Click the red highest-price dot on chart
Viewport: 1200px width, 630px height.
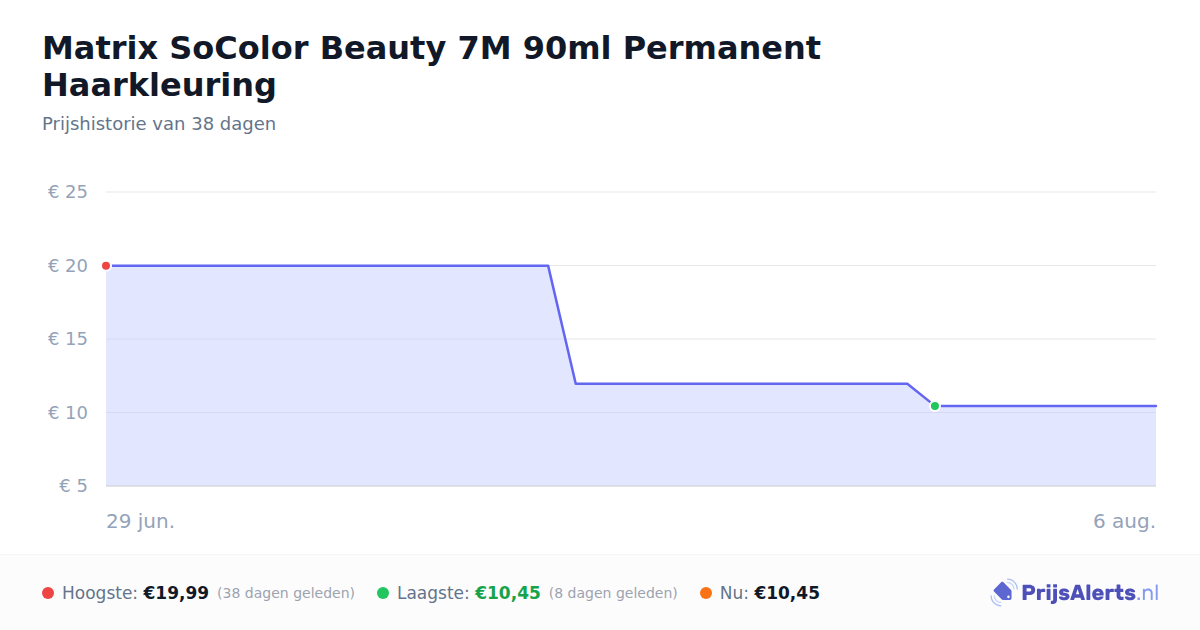point(106,266)
